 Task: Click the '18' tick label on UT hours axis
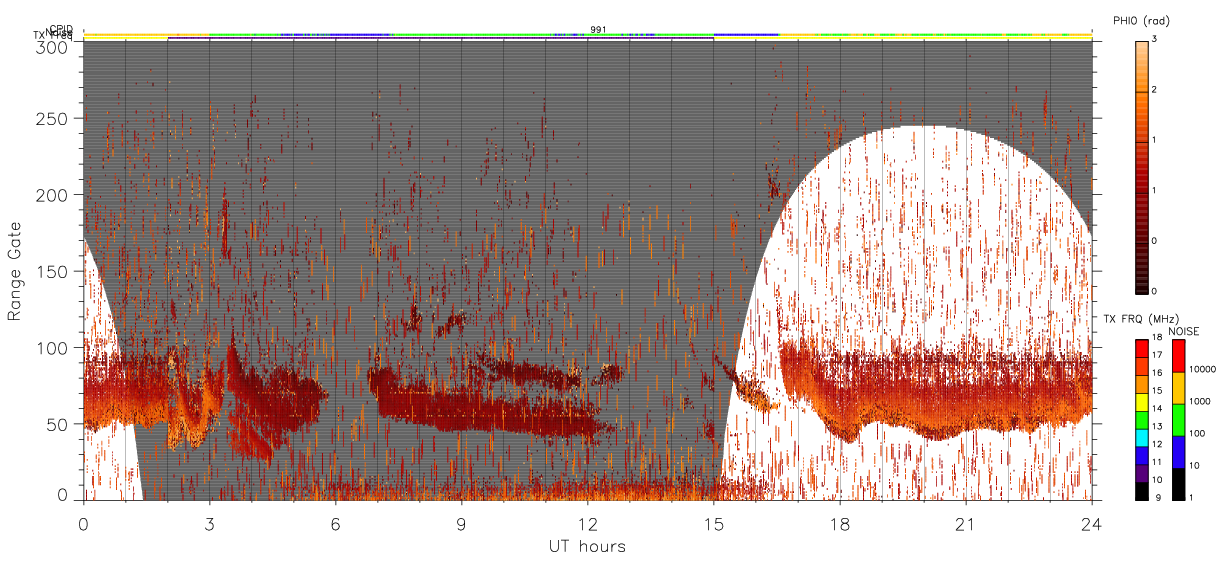click(x=840, y=524)
